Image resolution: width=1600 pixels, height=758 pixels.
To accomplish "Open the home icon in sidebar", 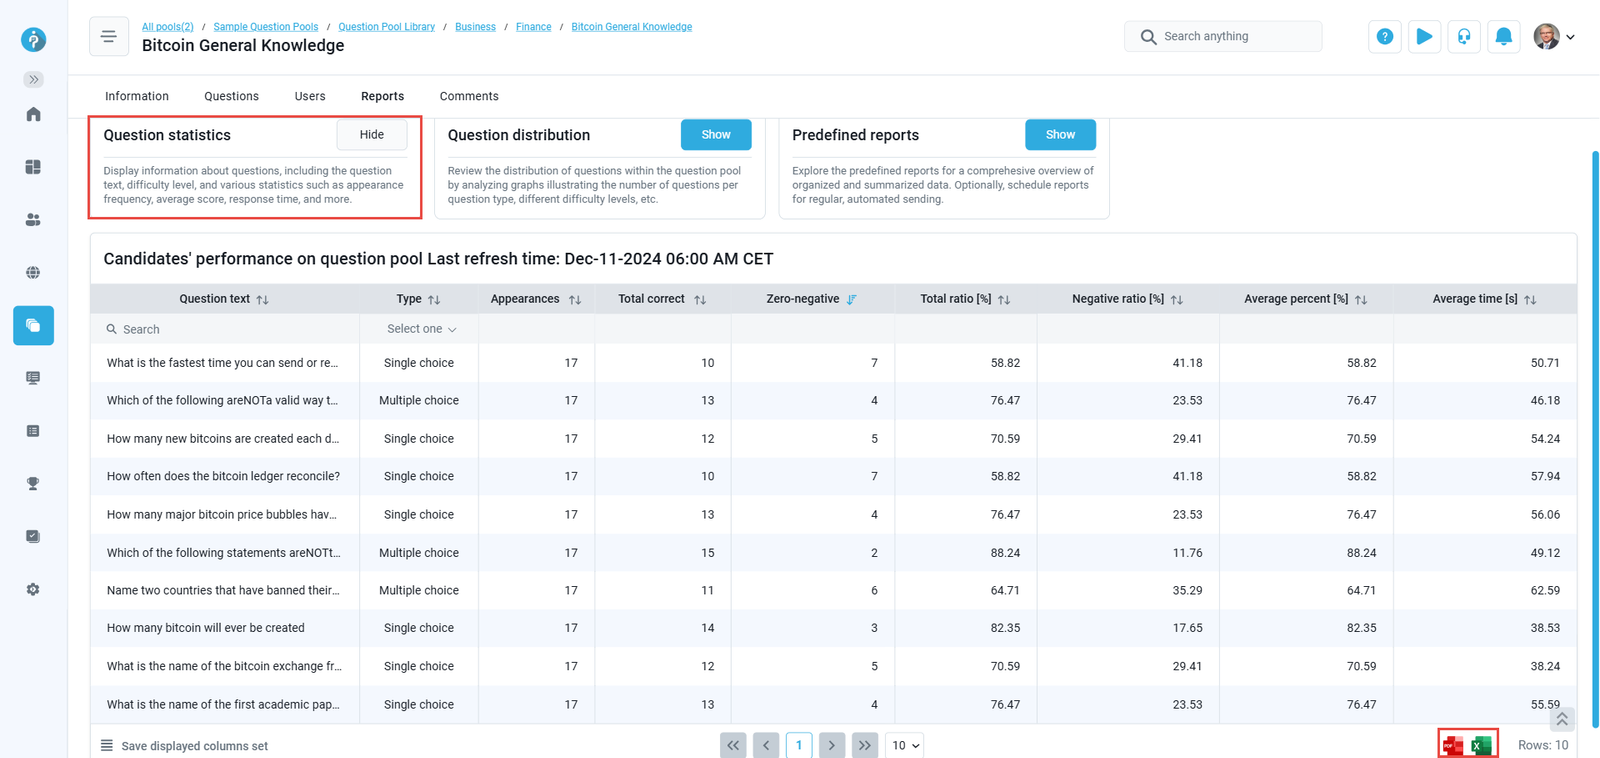I will [33, 114].
